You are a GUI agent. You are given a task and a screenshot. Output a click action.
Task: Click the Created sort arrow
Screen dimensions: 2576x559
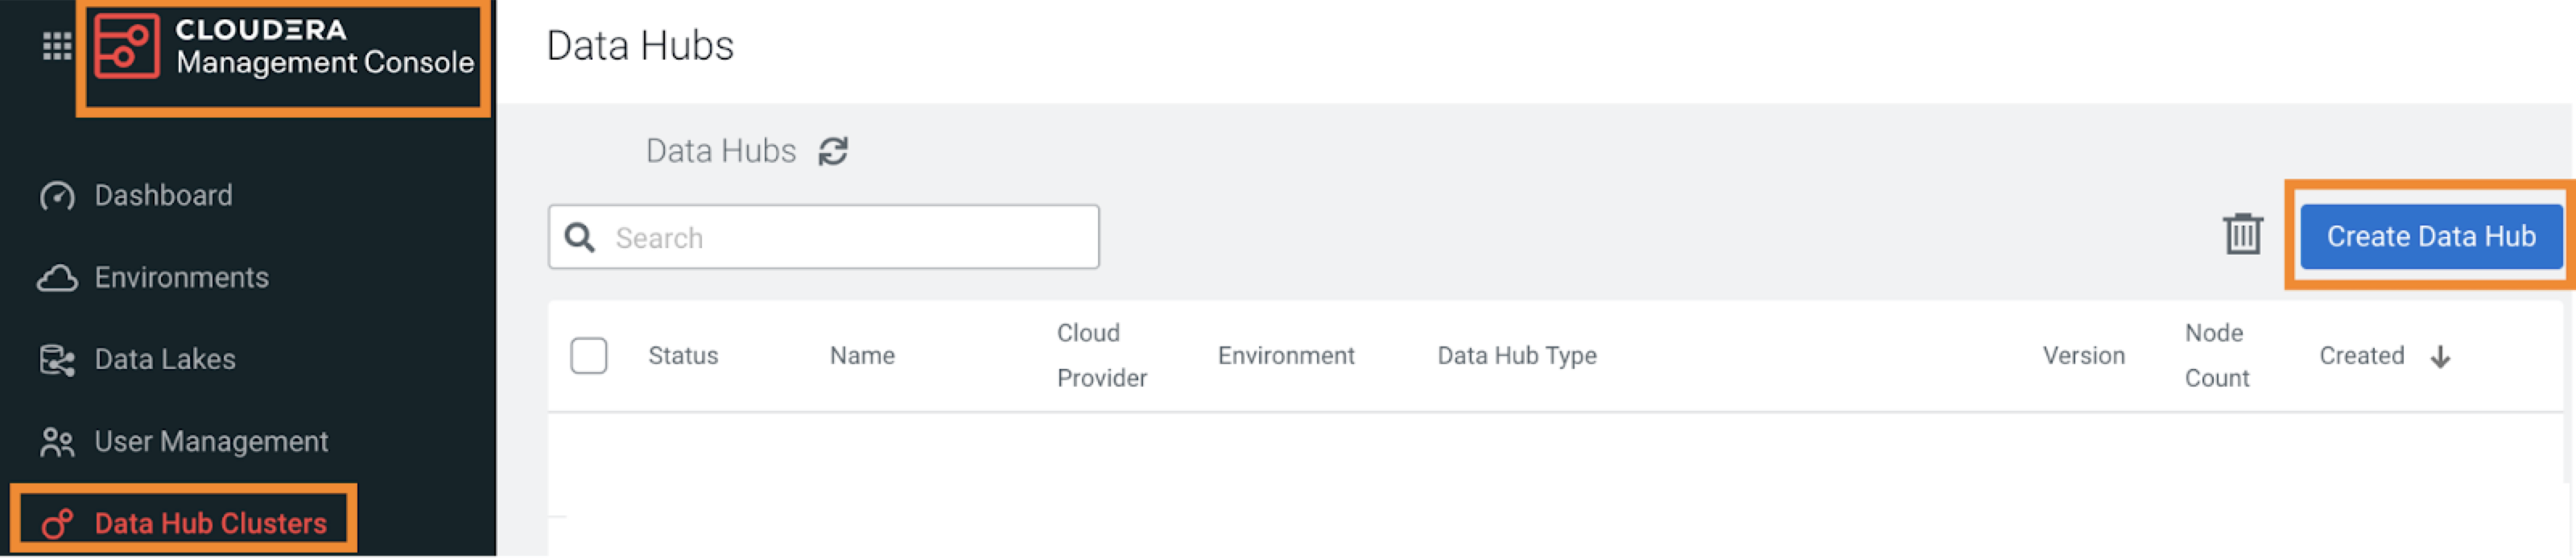(2440, 356)
